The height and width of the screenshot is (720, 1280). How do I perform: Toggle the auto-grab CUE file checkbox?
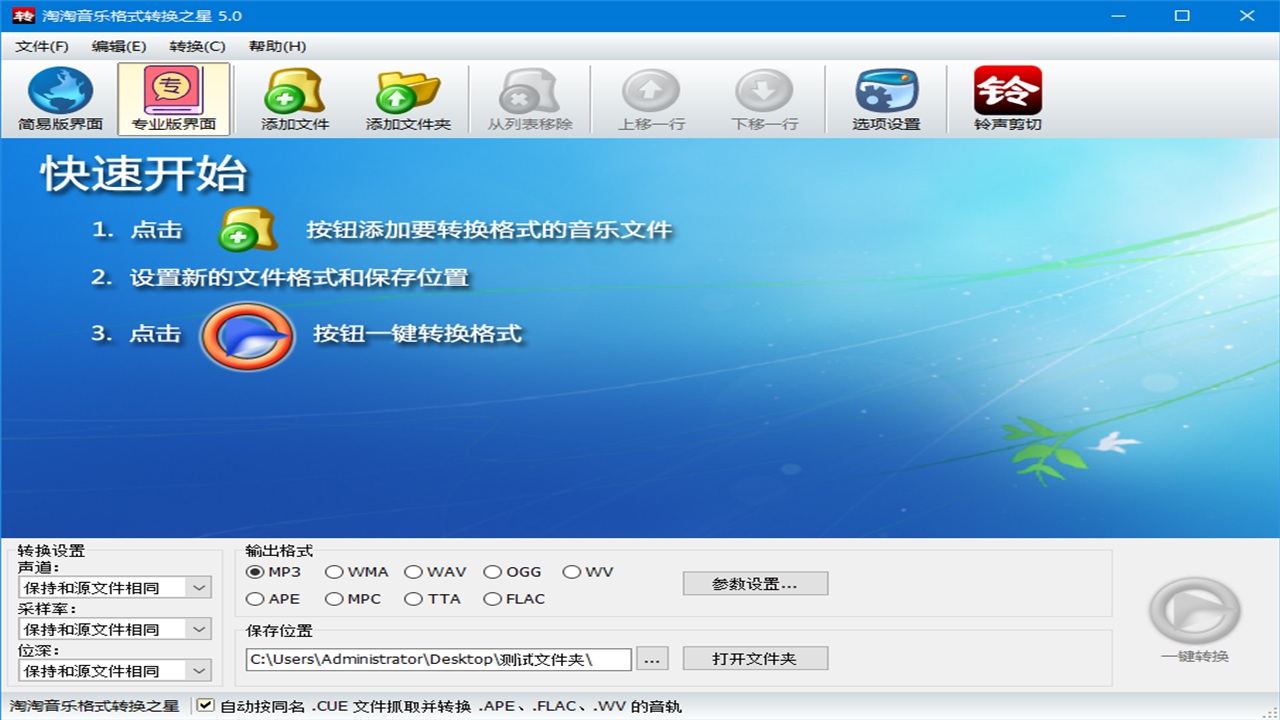tap(206, 706)
